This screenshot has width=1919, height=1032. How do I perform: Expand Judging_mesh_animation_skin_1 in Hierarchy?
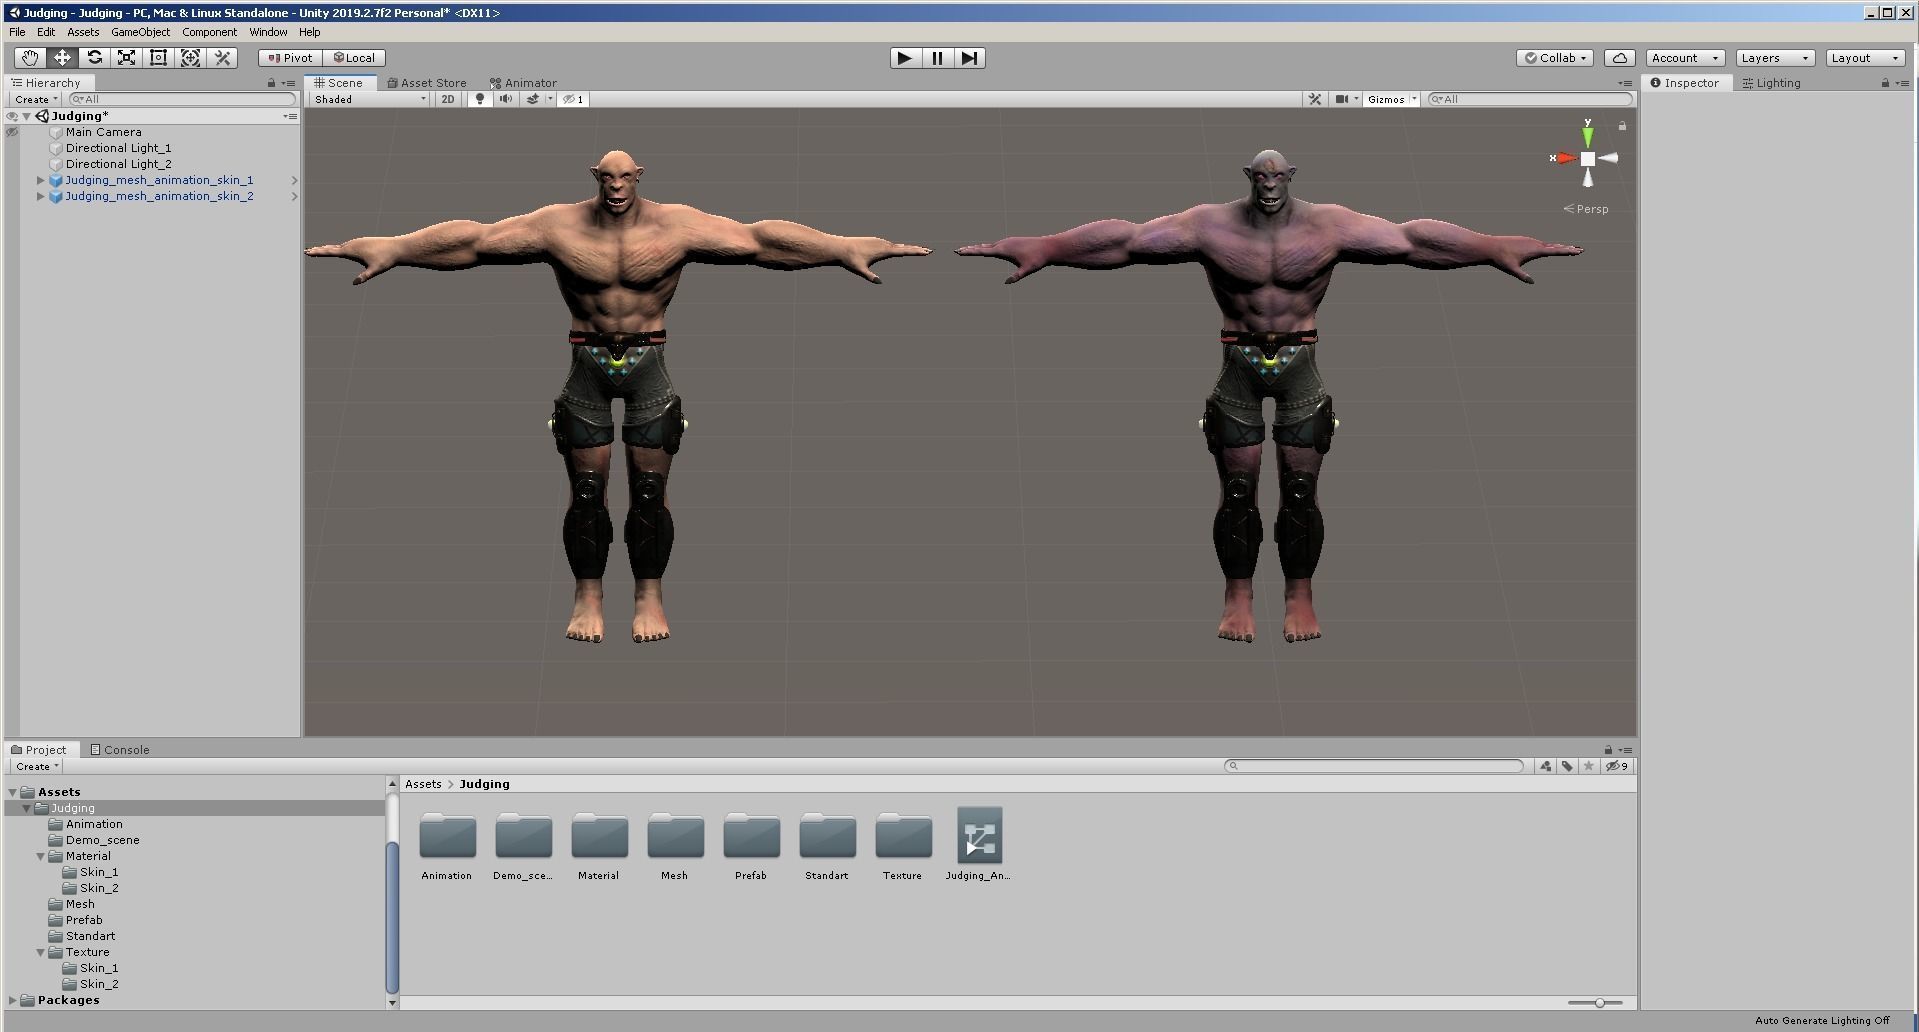coord(40,180)
